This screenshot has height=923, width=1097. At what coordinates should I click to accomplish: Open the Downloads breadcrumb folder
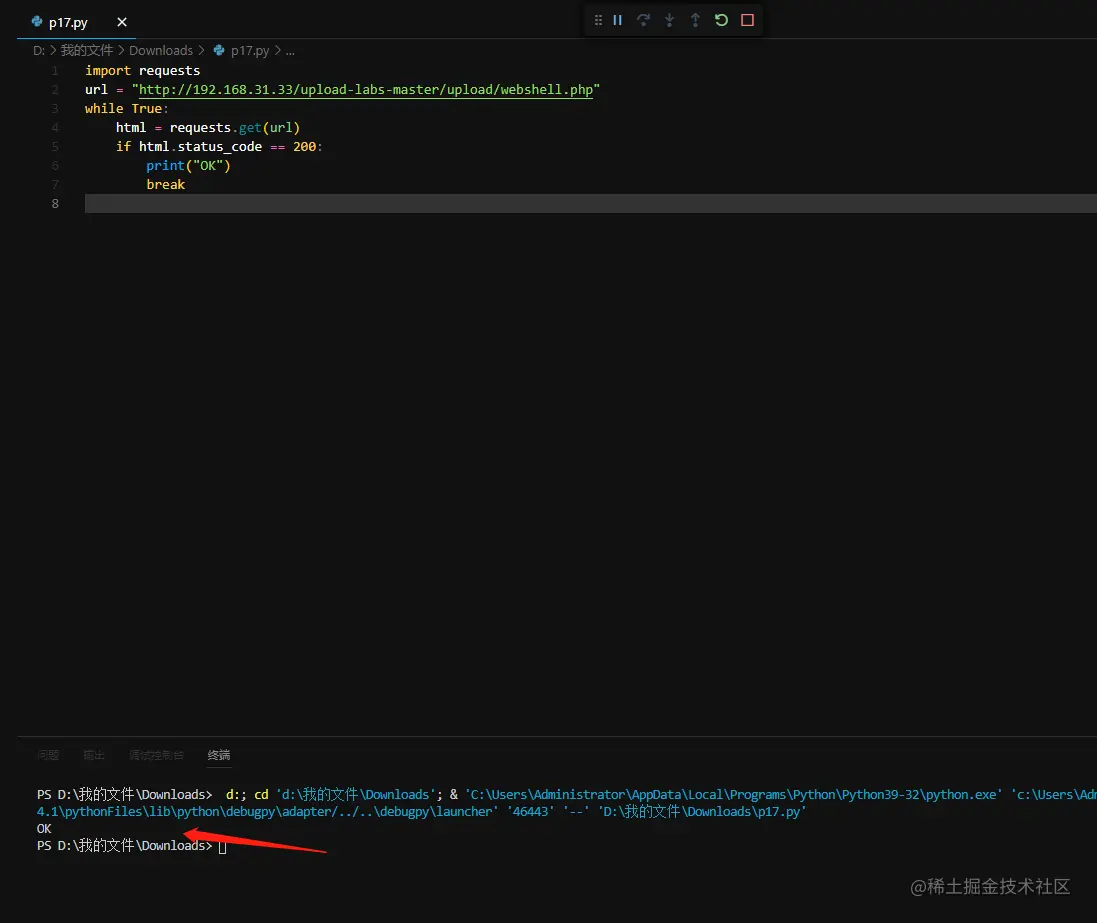click(161, 50)
